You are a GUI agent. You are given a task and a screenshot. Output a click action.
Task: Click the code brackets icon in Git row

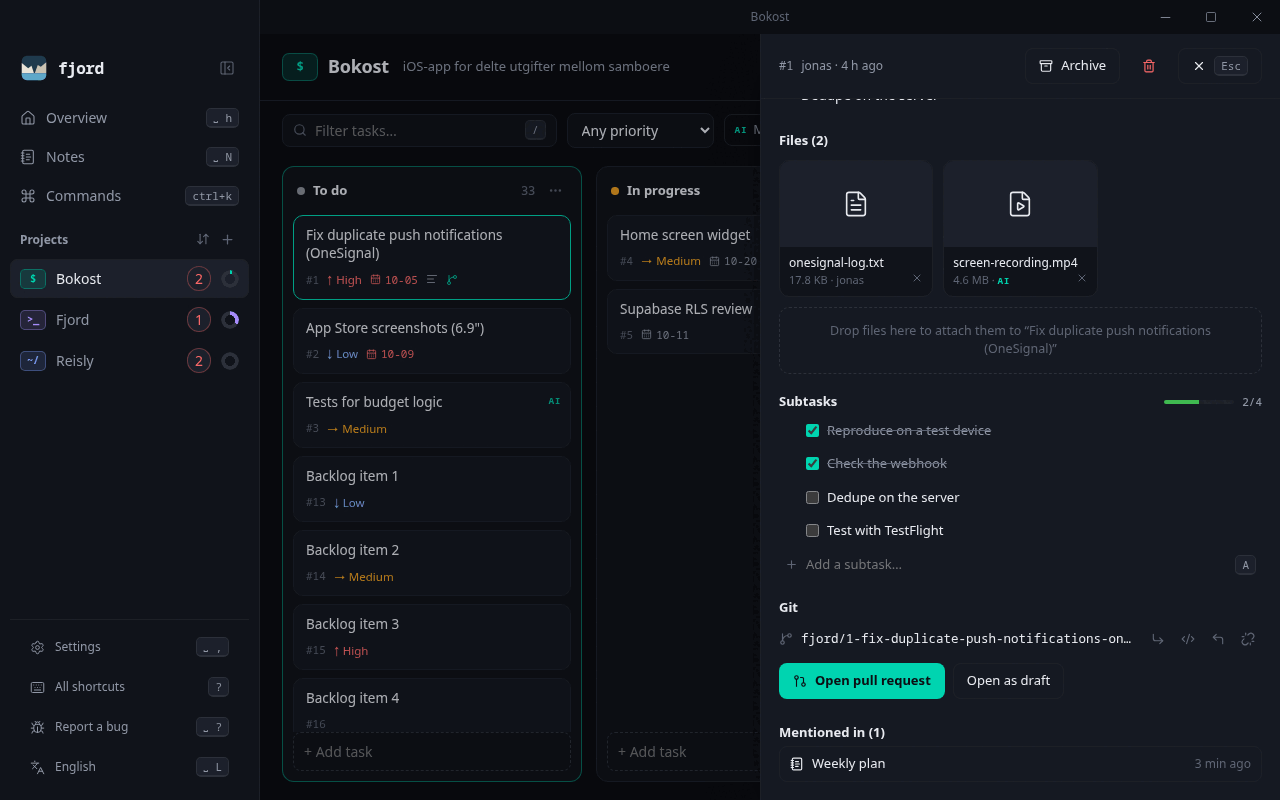(x=1188, y=639)
